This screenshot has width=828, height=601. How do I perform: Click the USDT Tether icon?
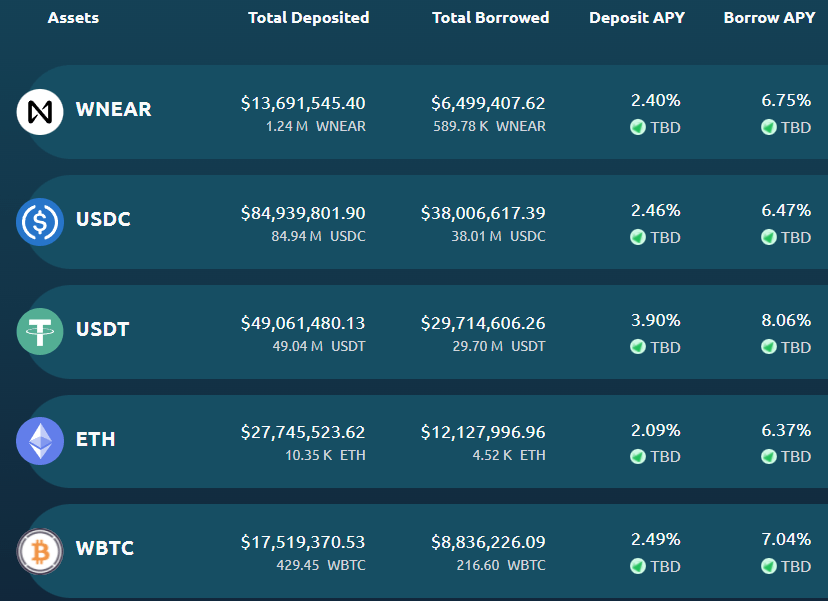click(40, 332)
